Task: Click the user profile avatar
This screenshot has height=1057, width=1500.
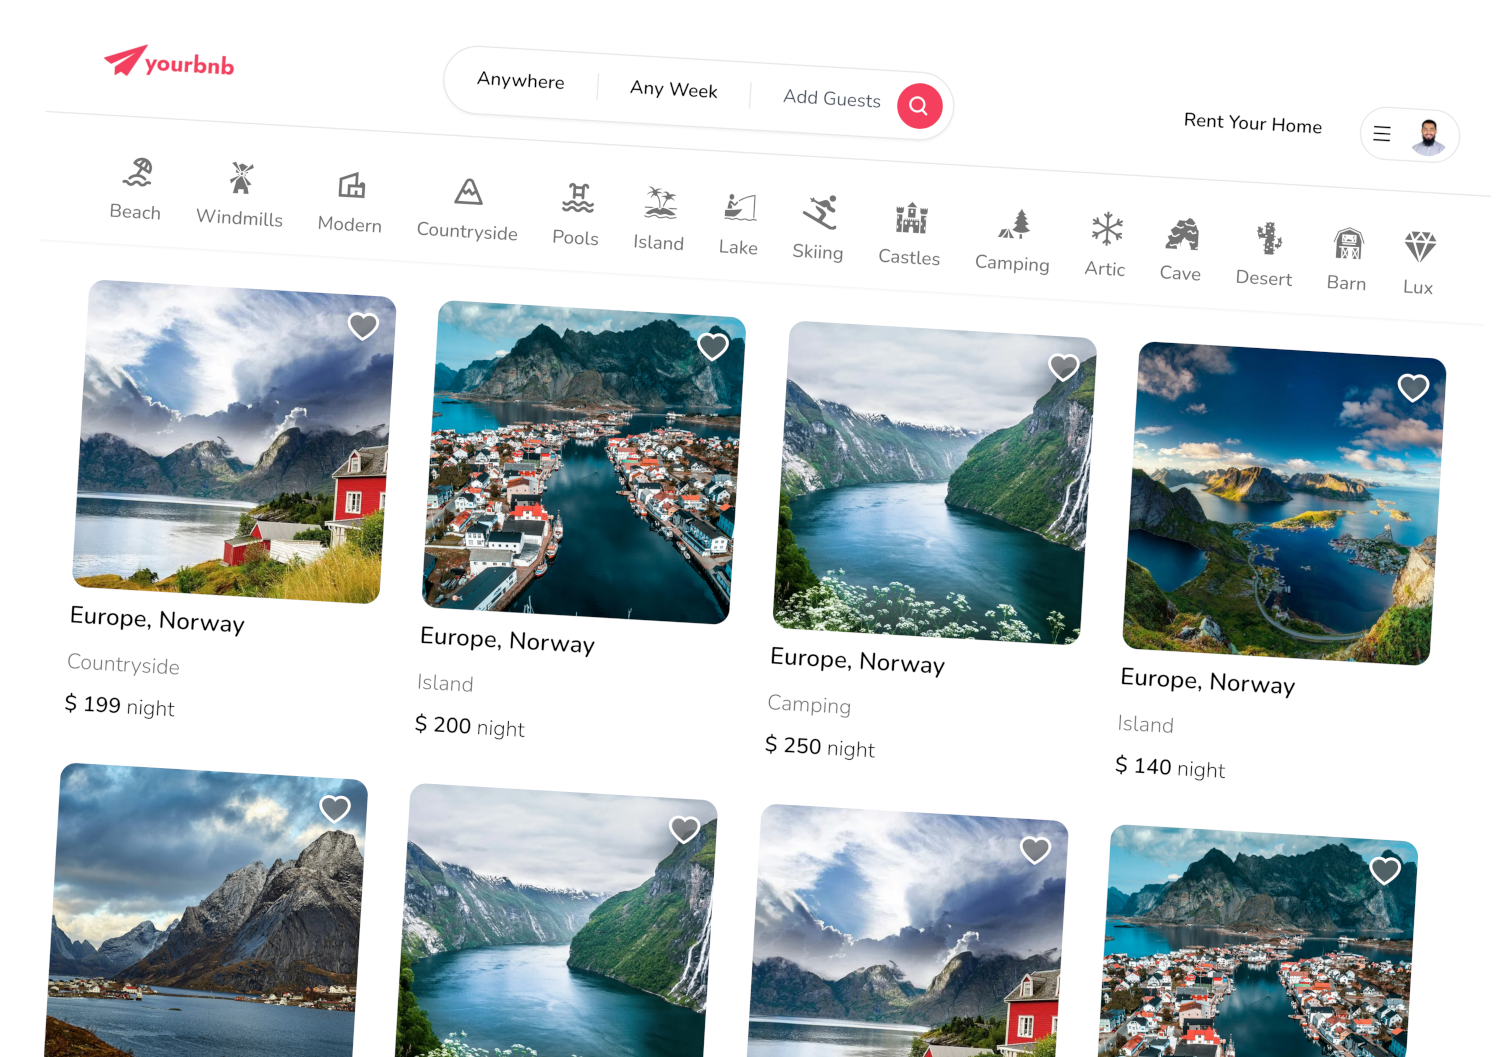Action: click(x=1428, y=135)
